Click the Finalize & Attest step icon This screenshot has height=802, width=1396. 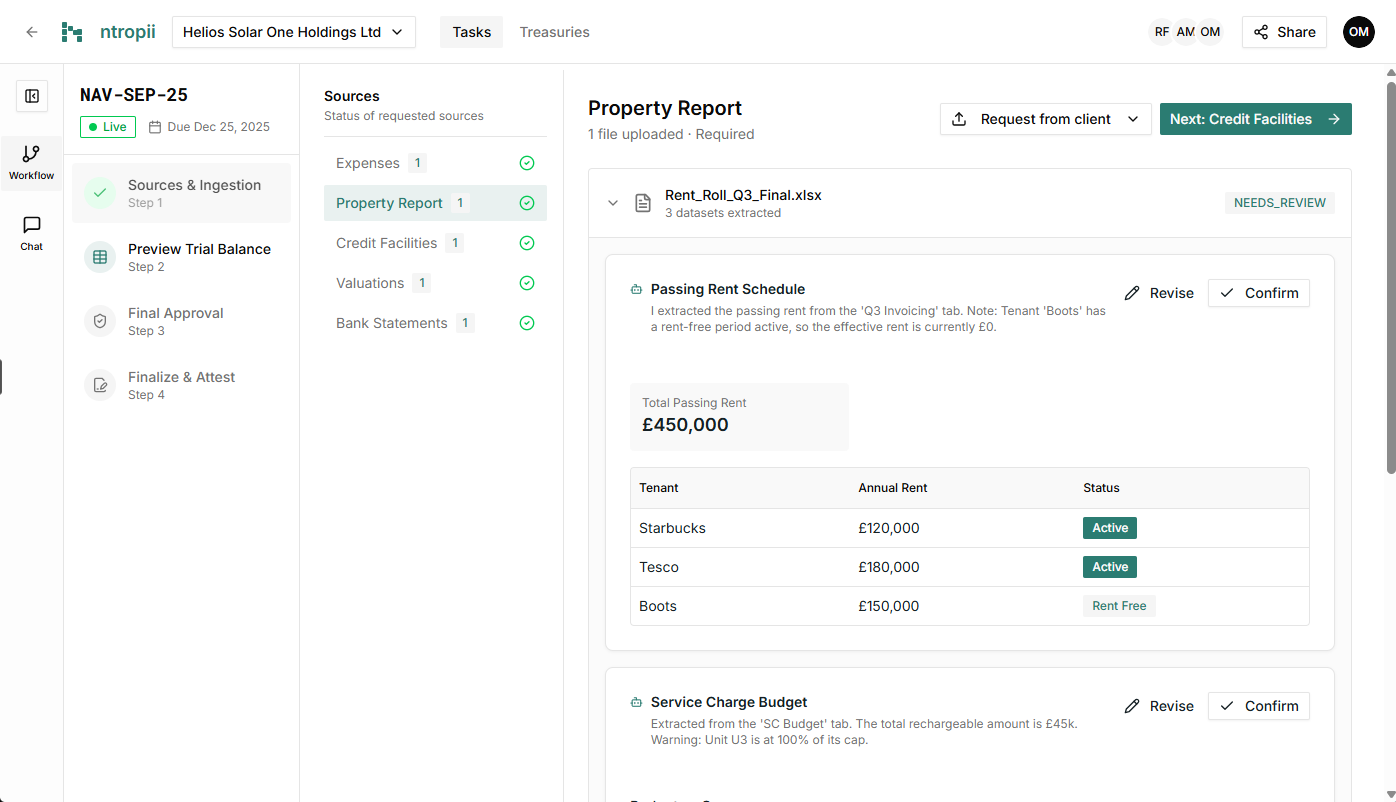click(x=100, y=385)
